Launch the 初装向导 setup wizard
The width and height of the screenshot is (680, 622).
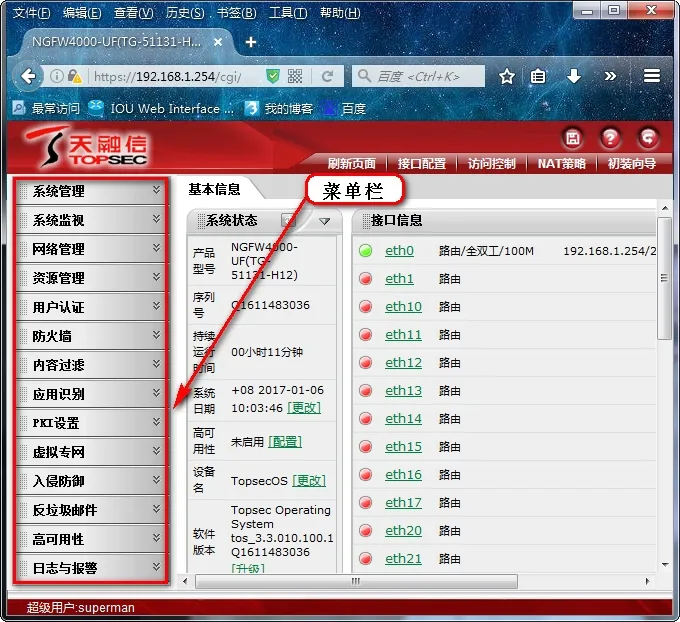pyautogui.click(x=631, y=164)
